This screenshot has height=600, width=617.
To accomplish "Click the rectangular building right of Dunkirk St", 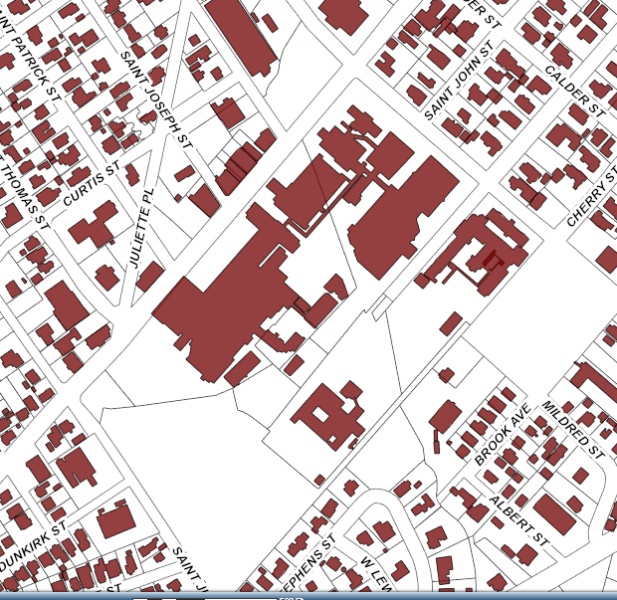I will click(x=115, y=520).
